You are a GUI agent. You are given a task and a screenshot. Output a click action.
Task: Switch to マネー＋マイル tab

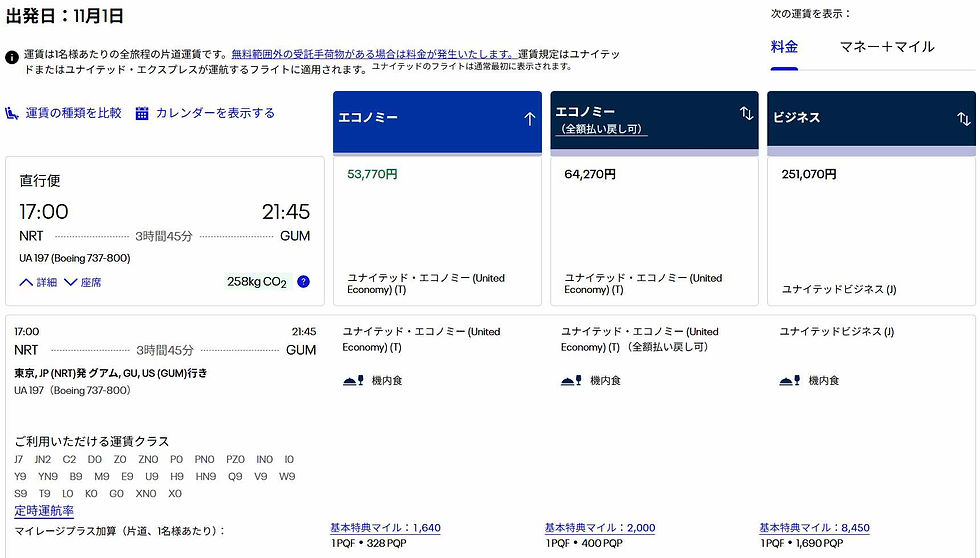(886, 47)
